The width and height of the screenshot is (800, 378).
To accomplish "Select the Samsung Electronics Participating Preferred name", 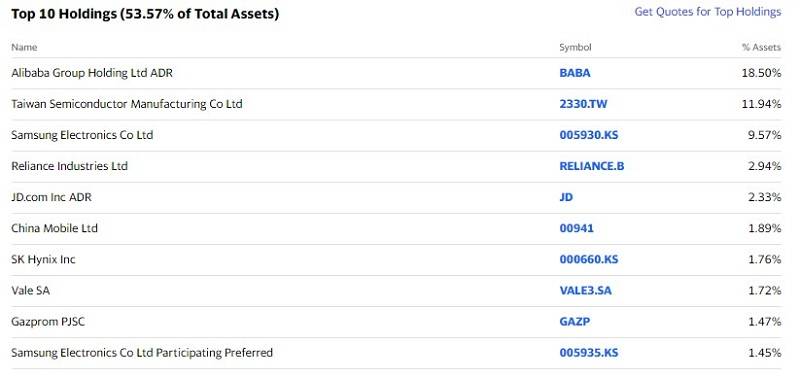I will click(142, 352).
